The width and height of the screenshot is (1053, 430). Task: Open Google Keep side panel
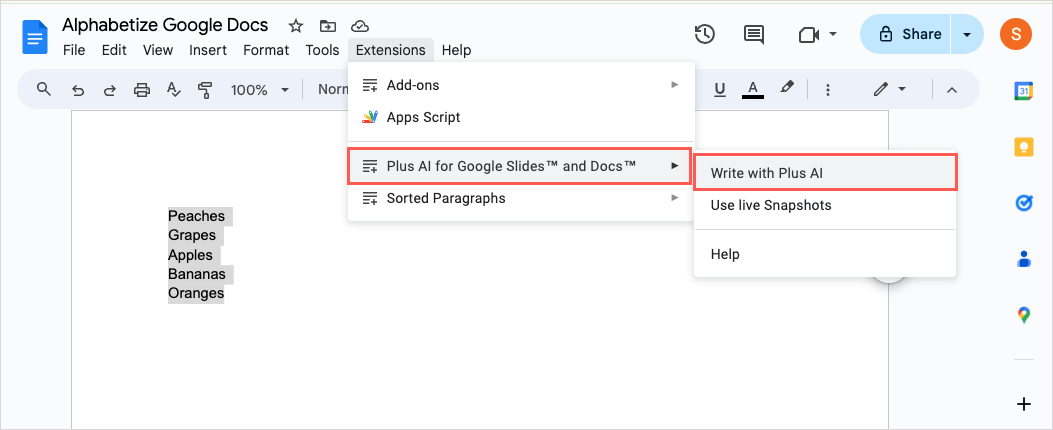(1023, 146)
